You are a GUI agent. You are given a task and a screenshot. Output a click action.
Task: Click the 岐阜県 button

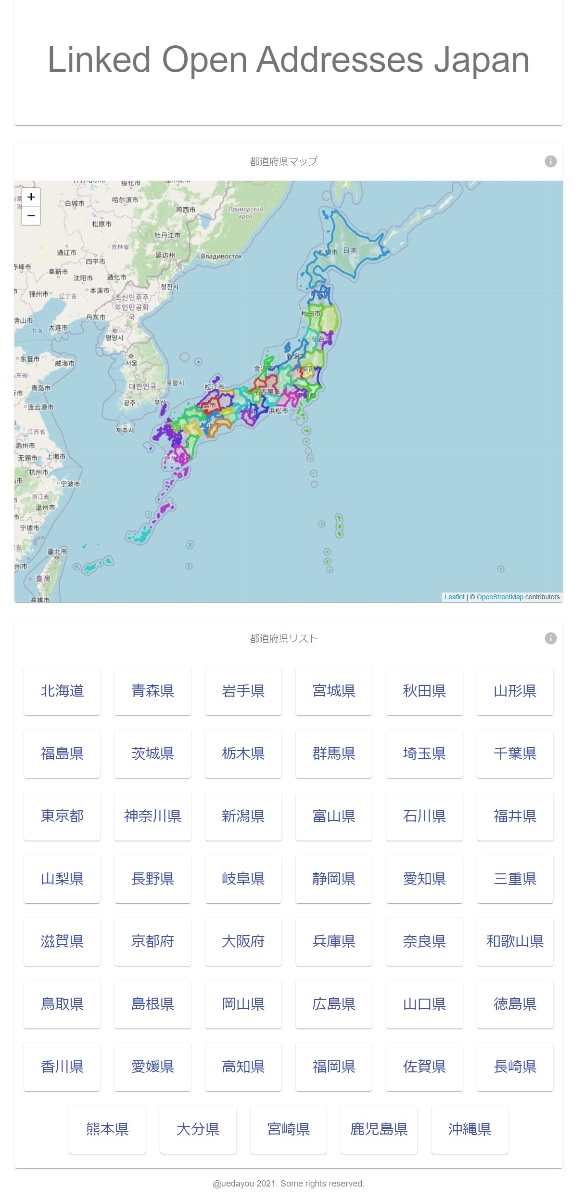click(x=243, y=879)
